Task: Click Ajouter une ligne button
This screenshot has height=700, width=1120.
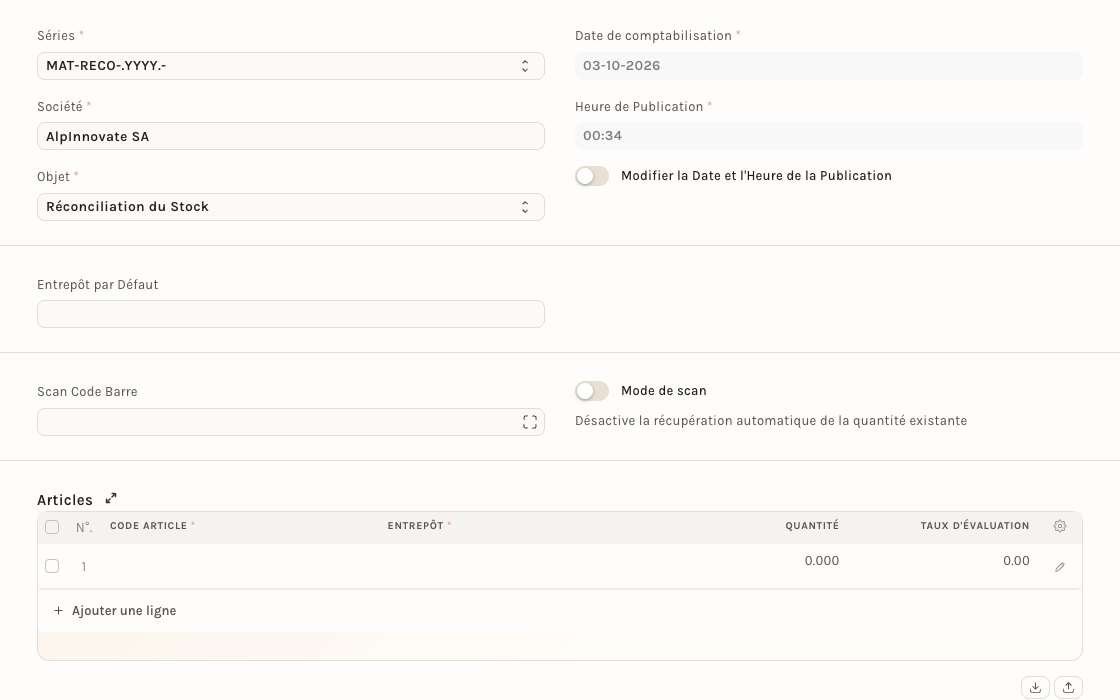Action: click(x=115, y=611)
